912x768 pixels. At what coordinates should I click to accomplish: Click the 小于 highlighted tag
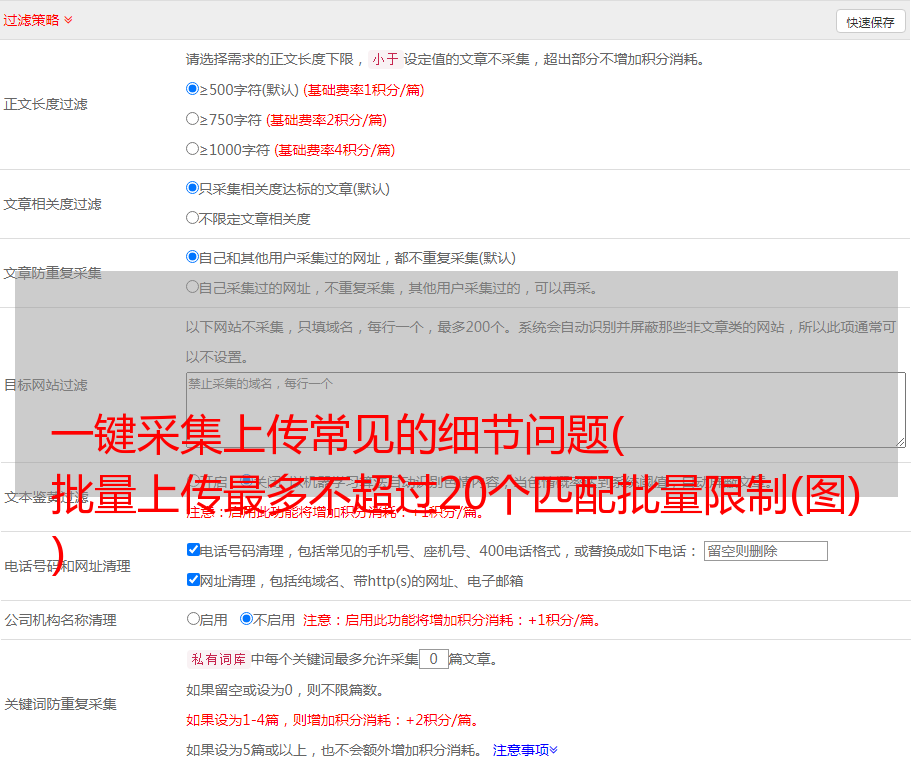click(385, 59)
